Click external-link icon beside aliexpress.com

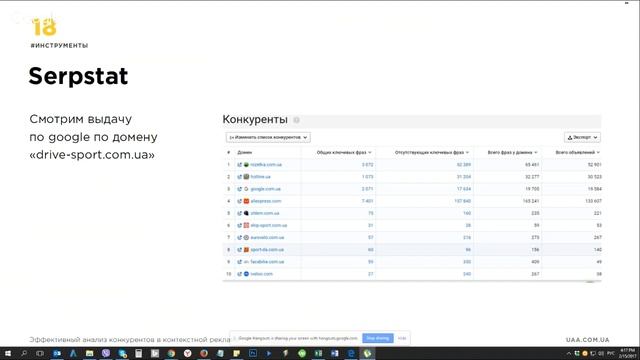[240, 201]
